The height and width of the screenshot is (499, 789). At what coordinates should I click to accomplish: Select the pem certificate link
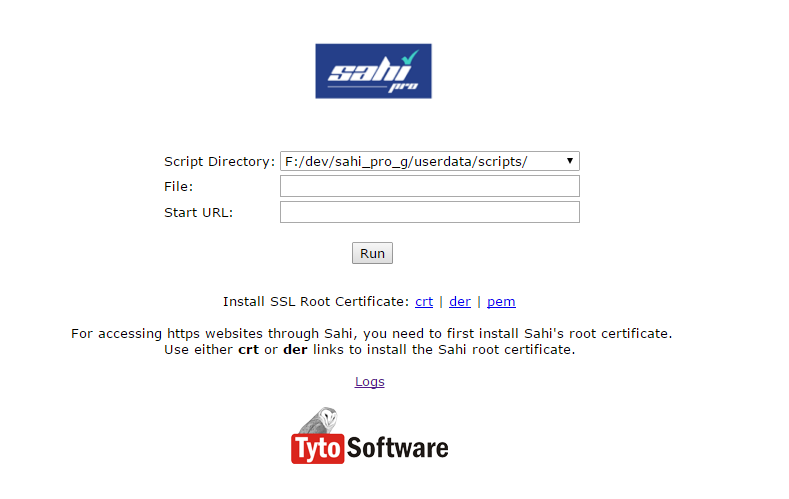[x=501, y=301]
